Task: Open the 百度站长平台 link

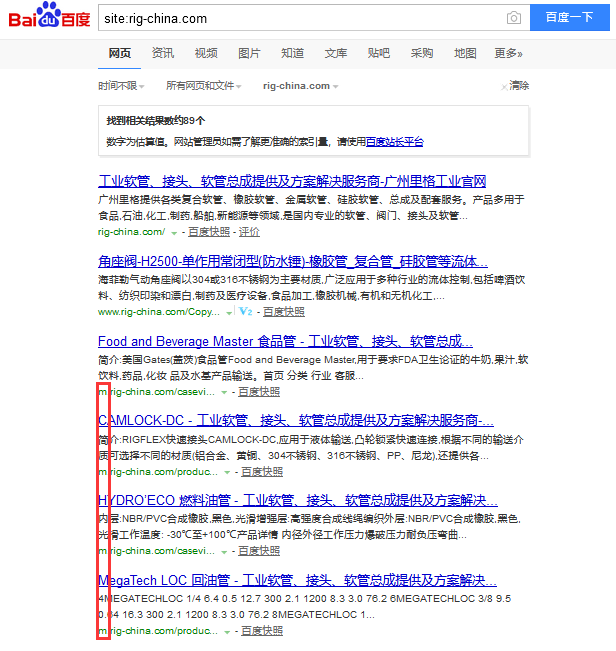Action: point(394,142)
